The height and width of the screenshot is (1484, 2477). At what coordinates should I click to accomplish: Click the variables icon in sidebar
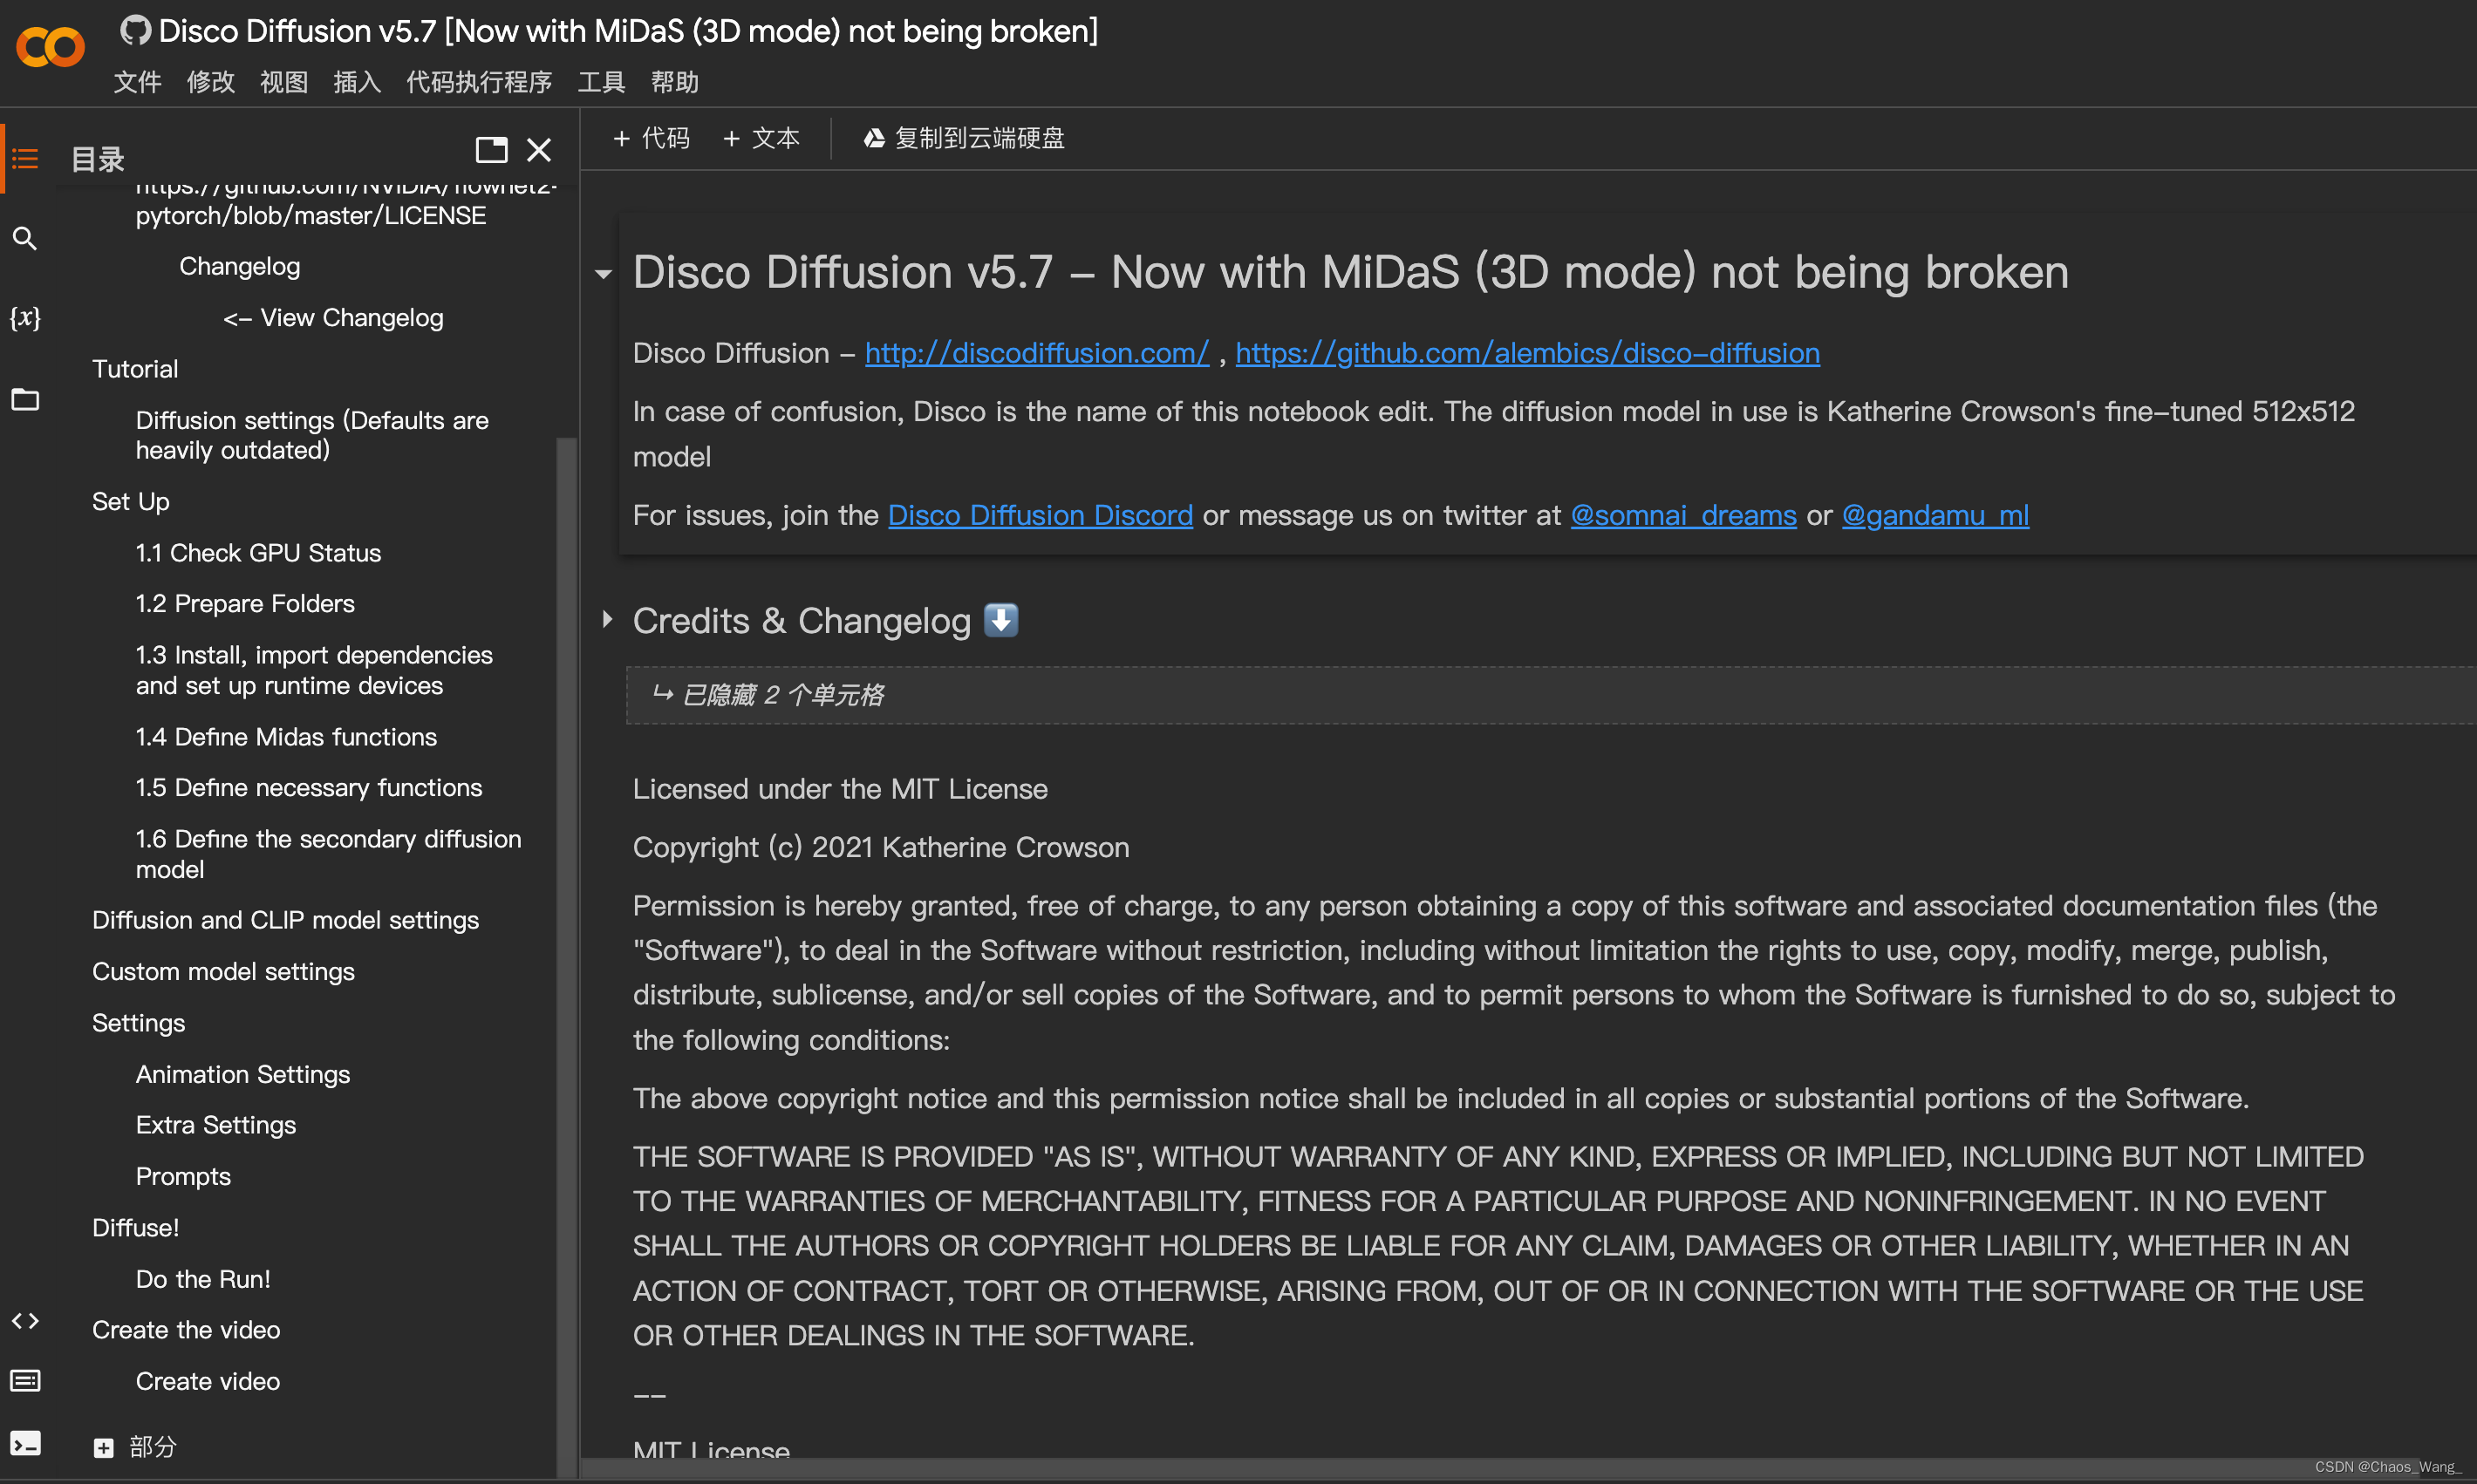[x=26, y=318]
